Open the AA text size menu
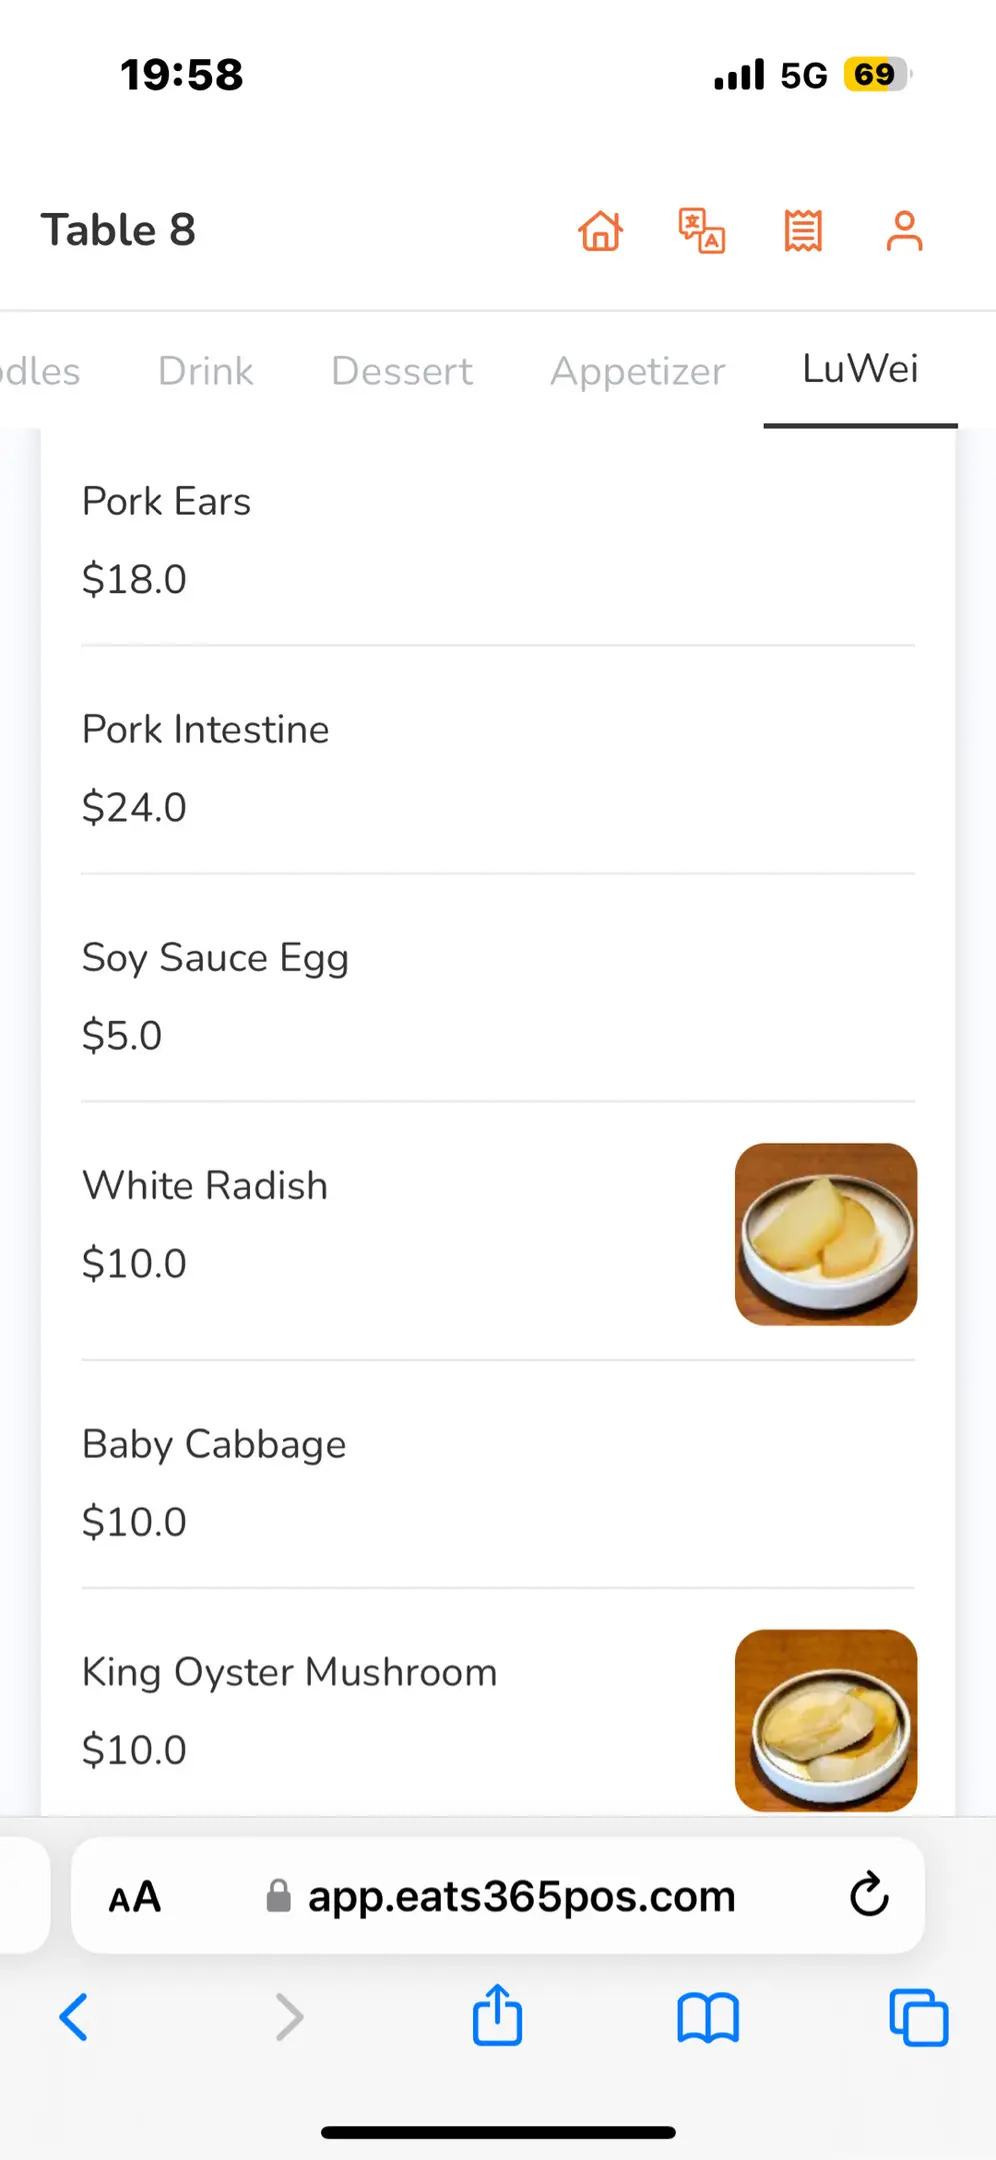Image resolution: width=996 pixels, height=2160 pixels. click(135, 1896)
